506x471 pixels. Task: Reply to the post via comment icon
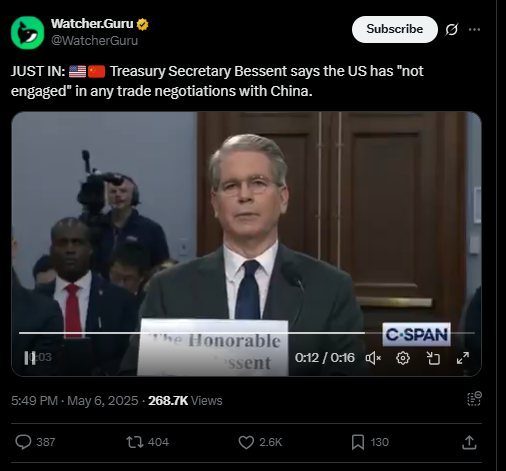click(23, 442)
